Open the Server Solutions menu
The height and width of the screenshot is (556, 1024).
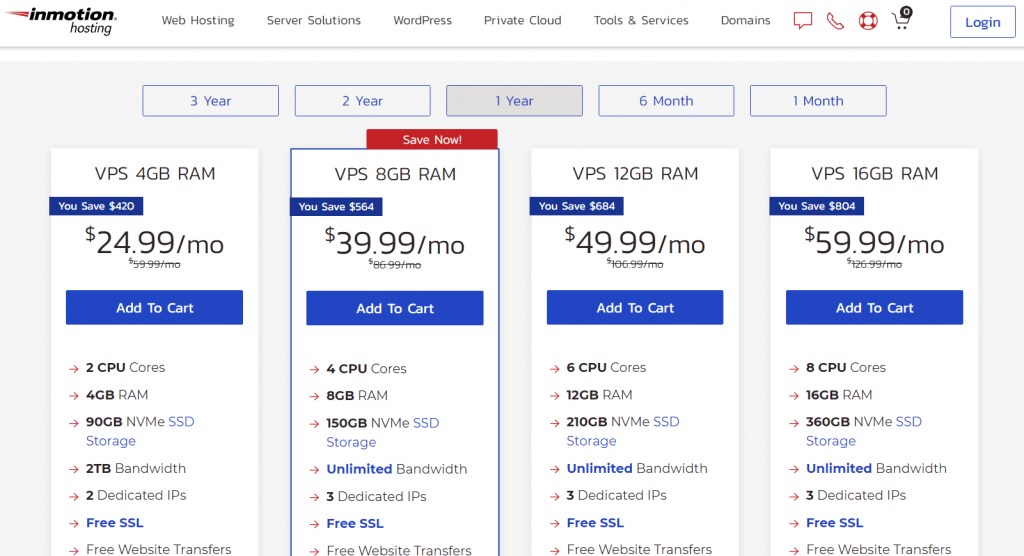(x=313, y=20)
